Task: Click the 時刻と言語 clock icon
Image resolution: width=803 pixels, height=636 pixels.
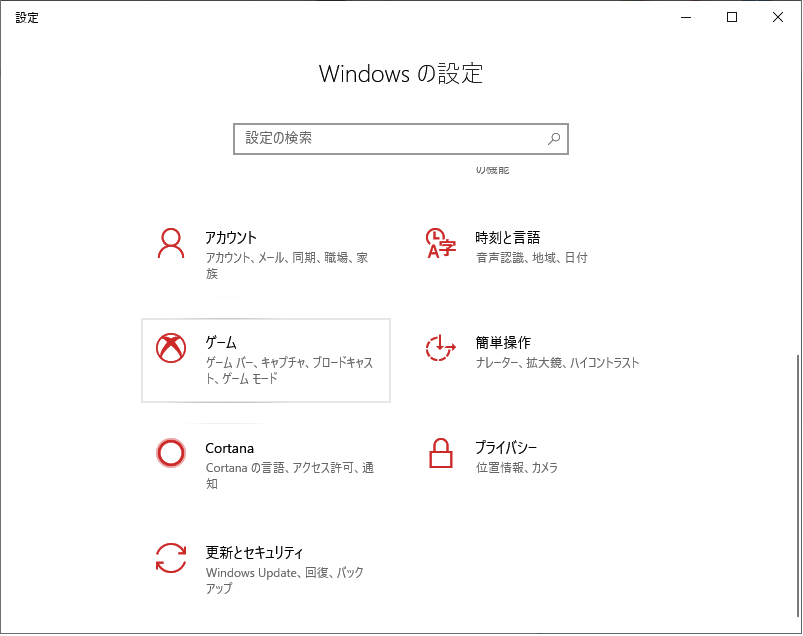Action: point(440,244)
